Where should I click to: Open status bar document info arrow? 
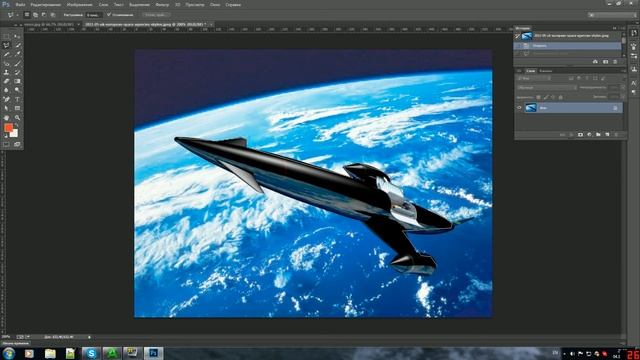pyautogui.click(x=89, y=337)
